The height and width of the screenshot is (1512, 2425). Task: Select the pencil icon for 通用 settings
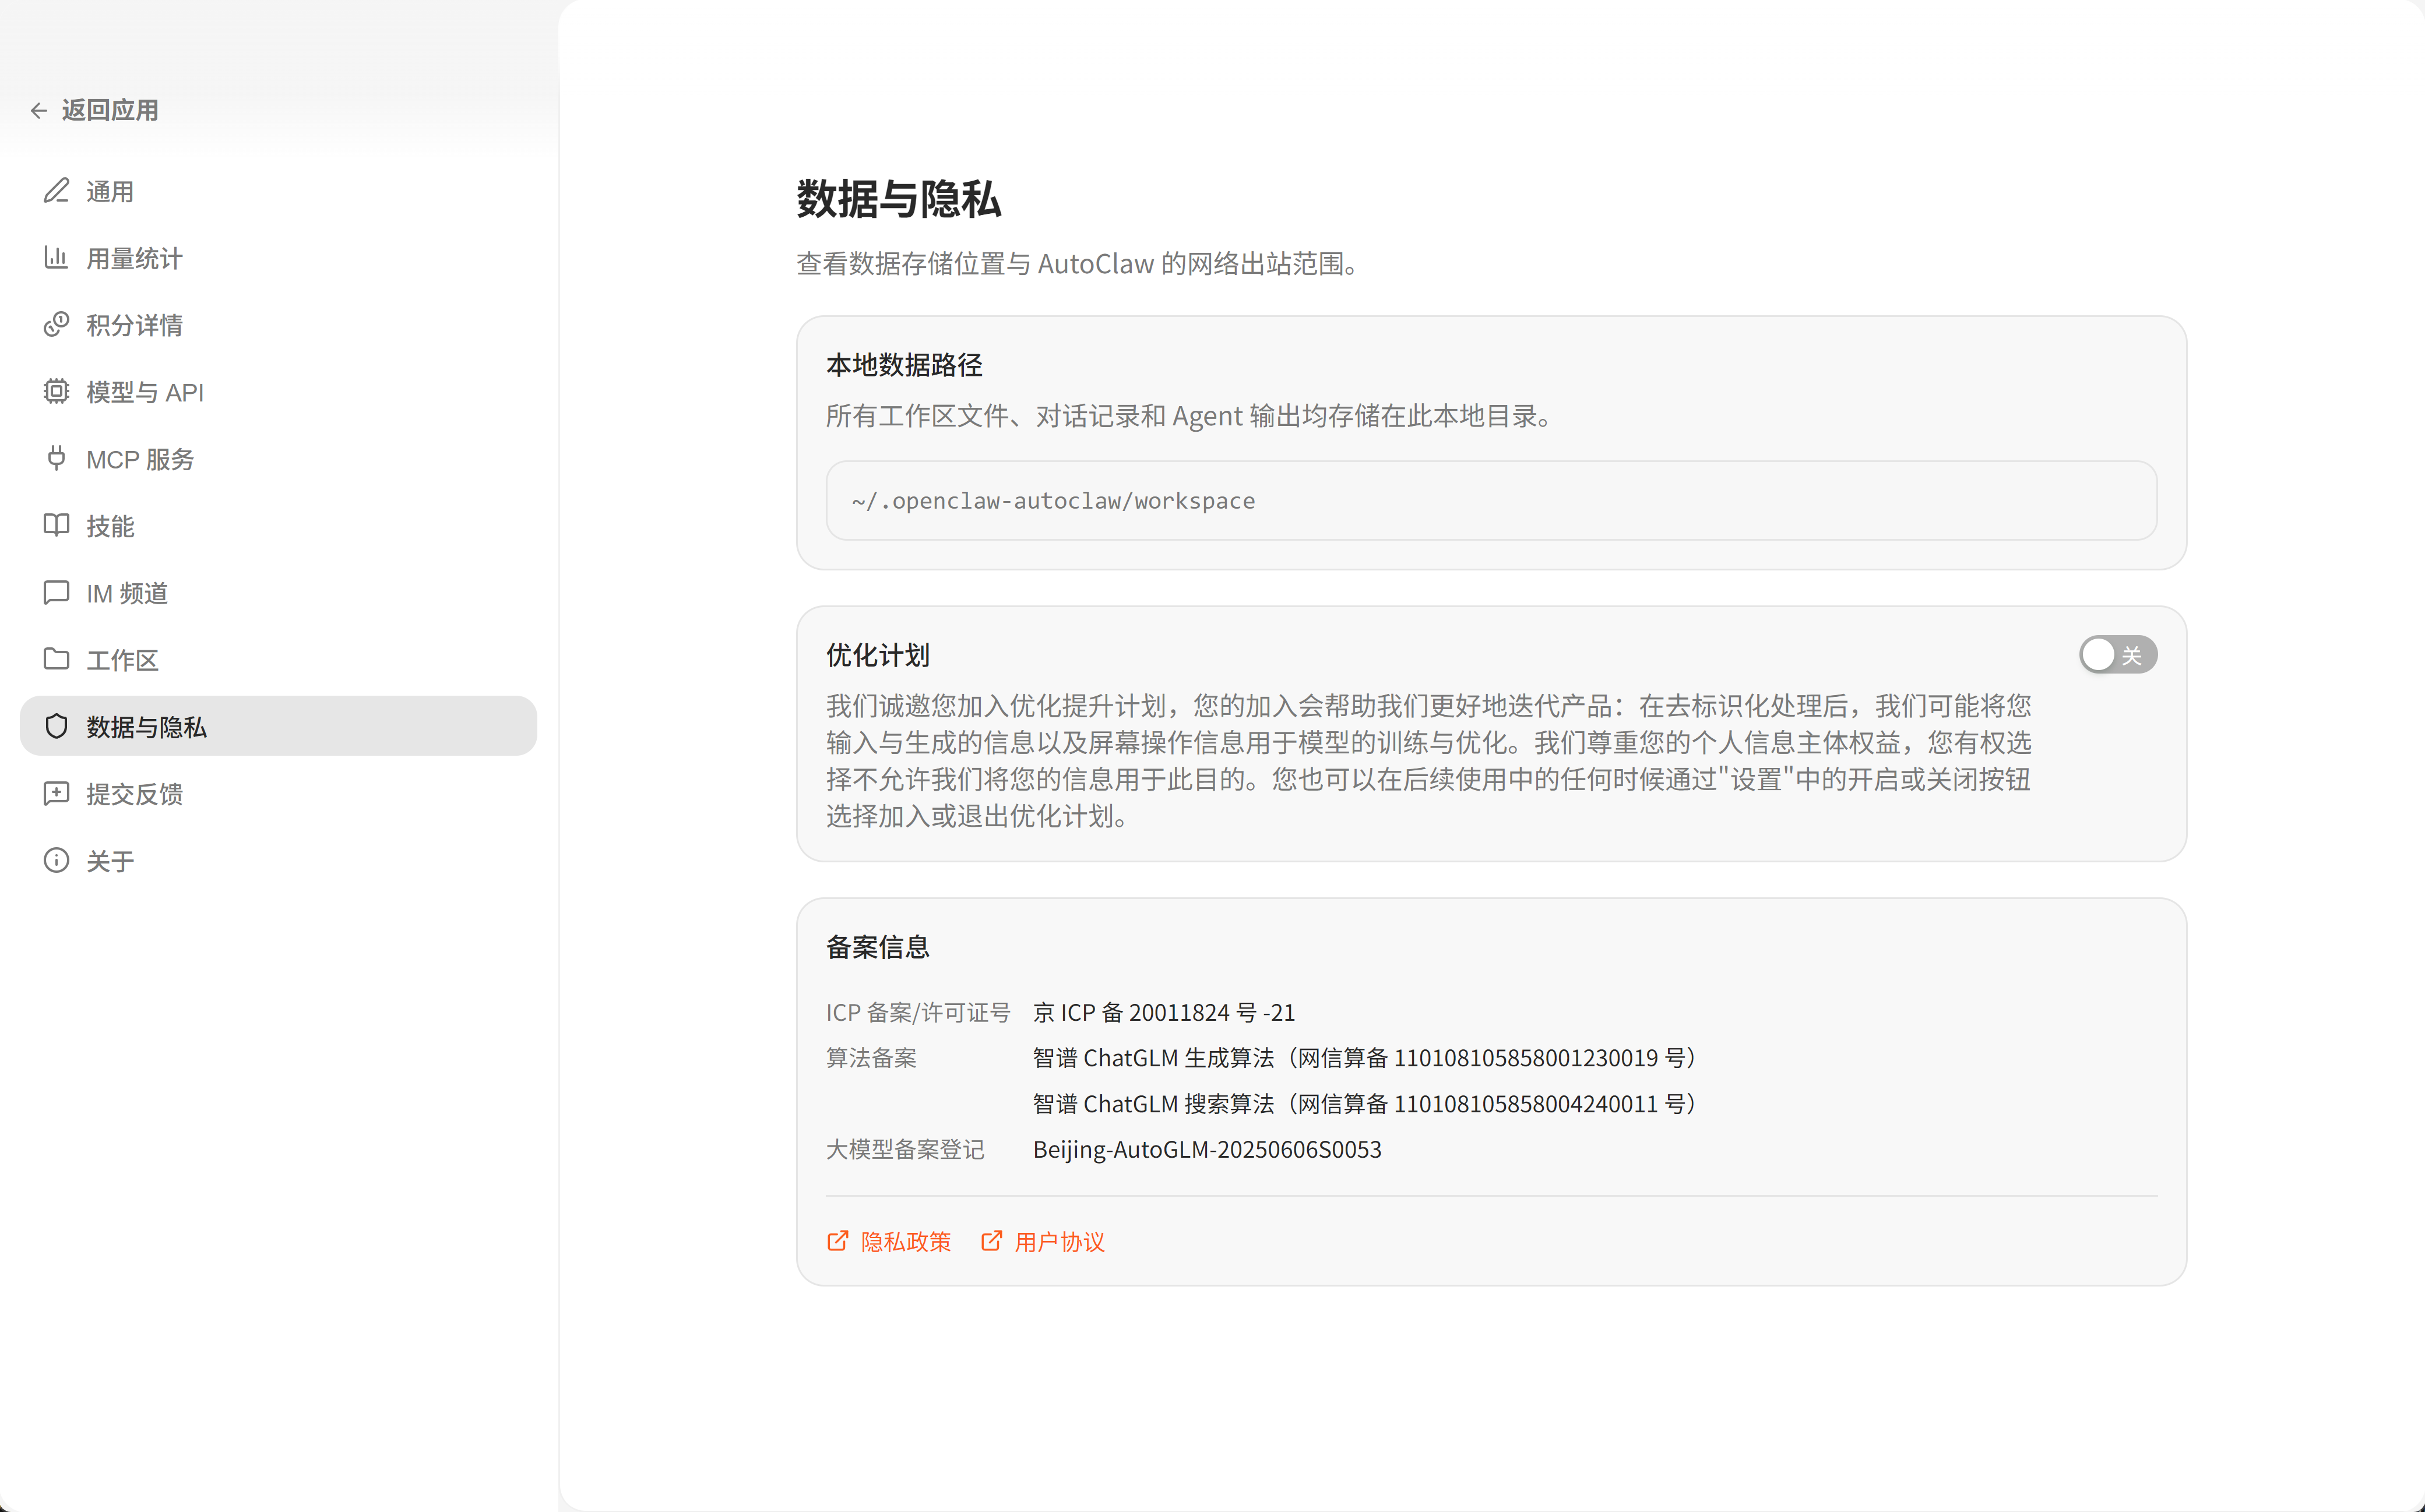tap(56, 190)
